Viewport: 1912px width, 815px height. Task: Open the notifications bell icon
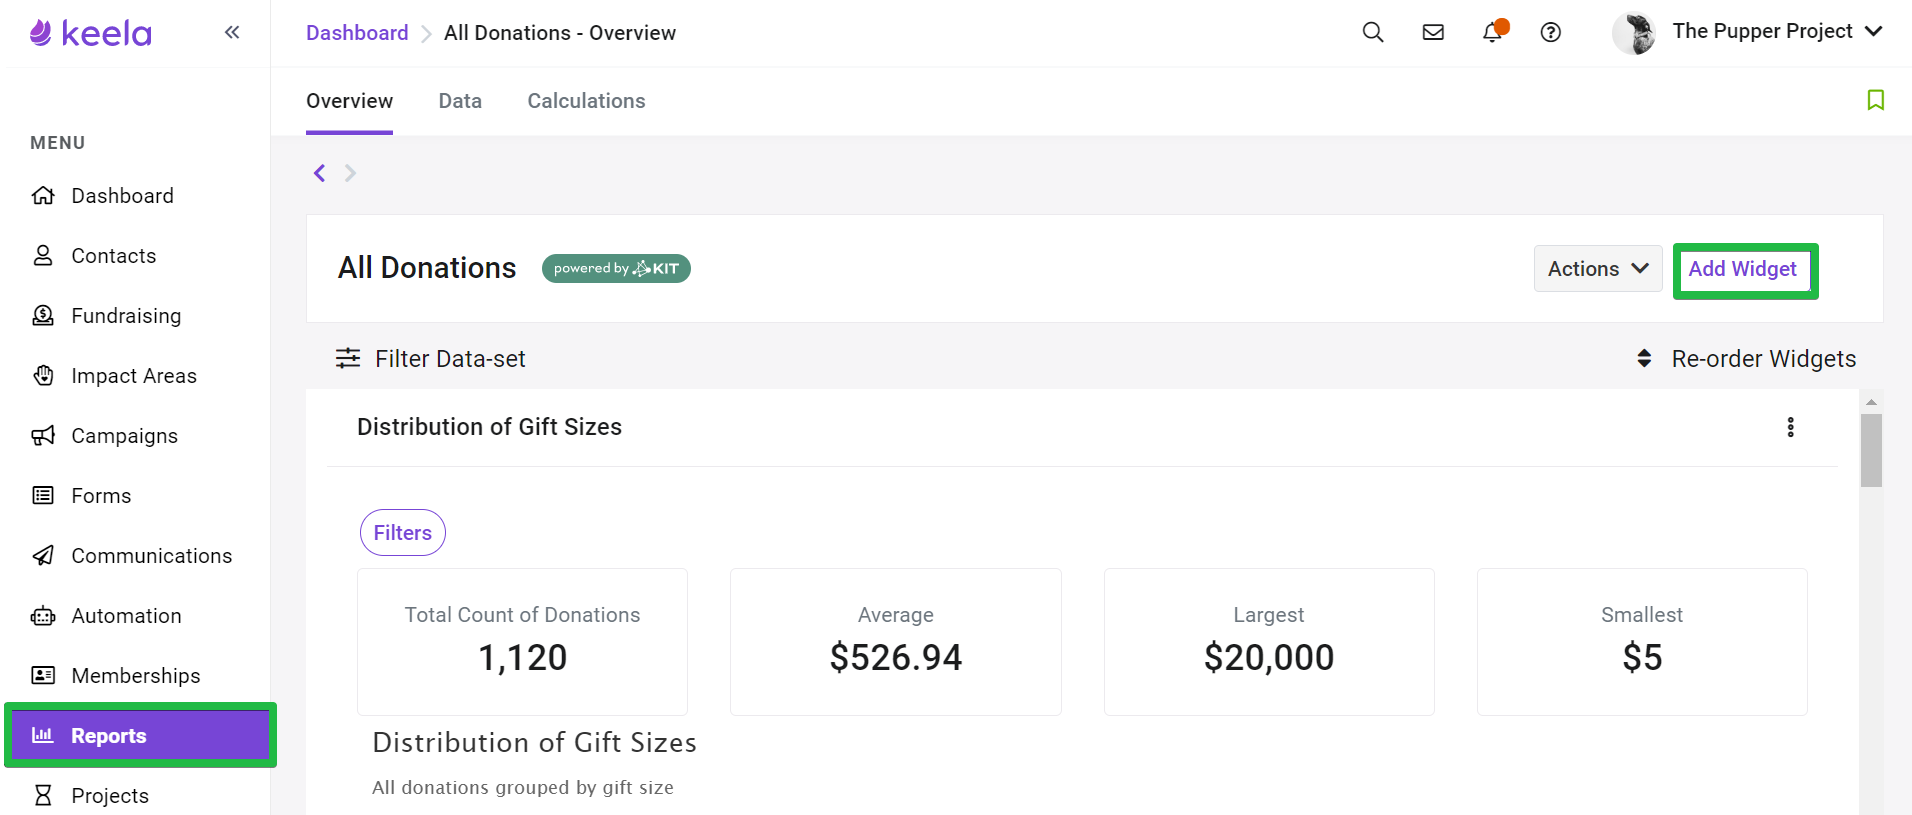(1492, 32)
